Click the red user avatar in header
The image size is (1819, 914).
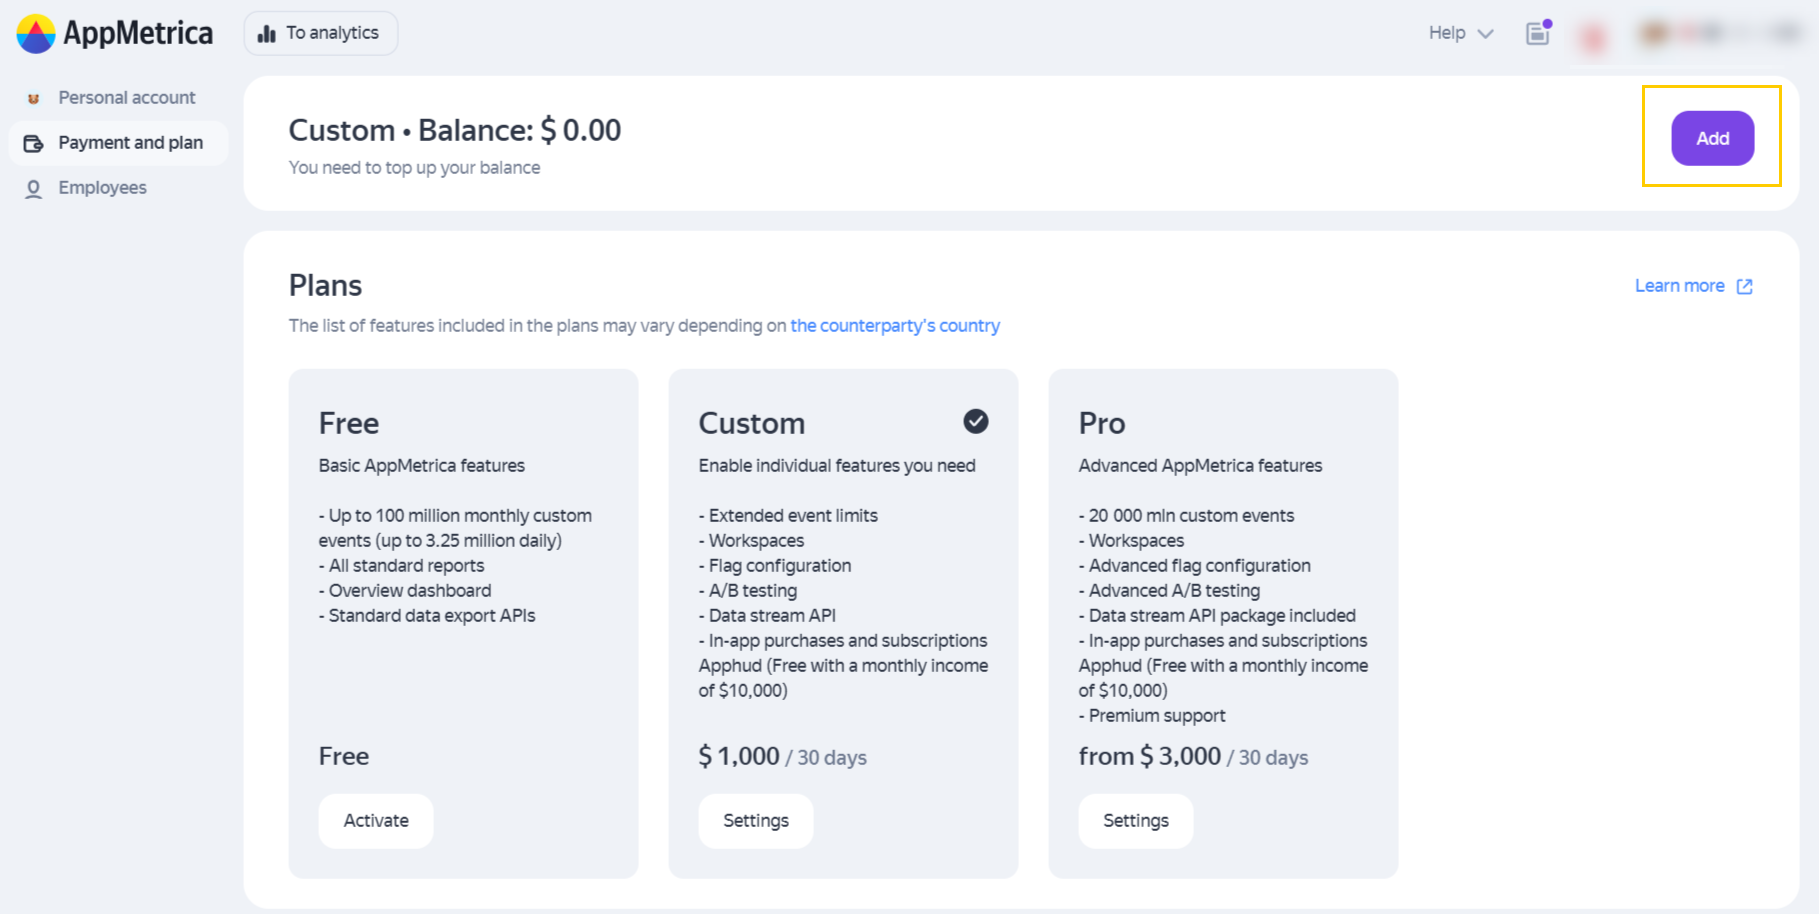[1593, 38]
